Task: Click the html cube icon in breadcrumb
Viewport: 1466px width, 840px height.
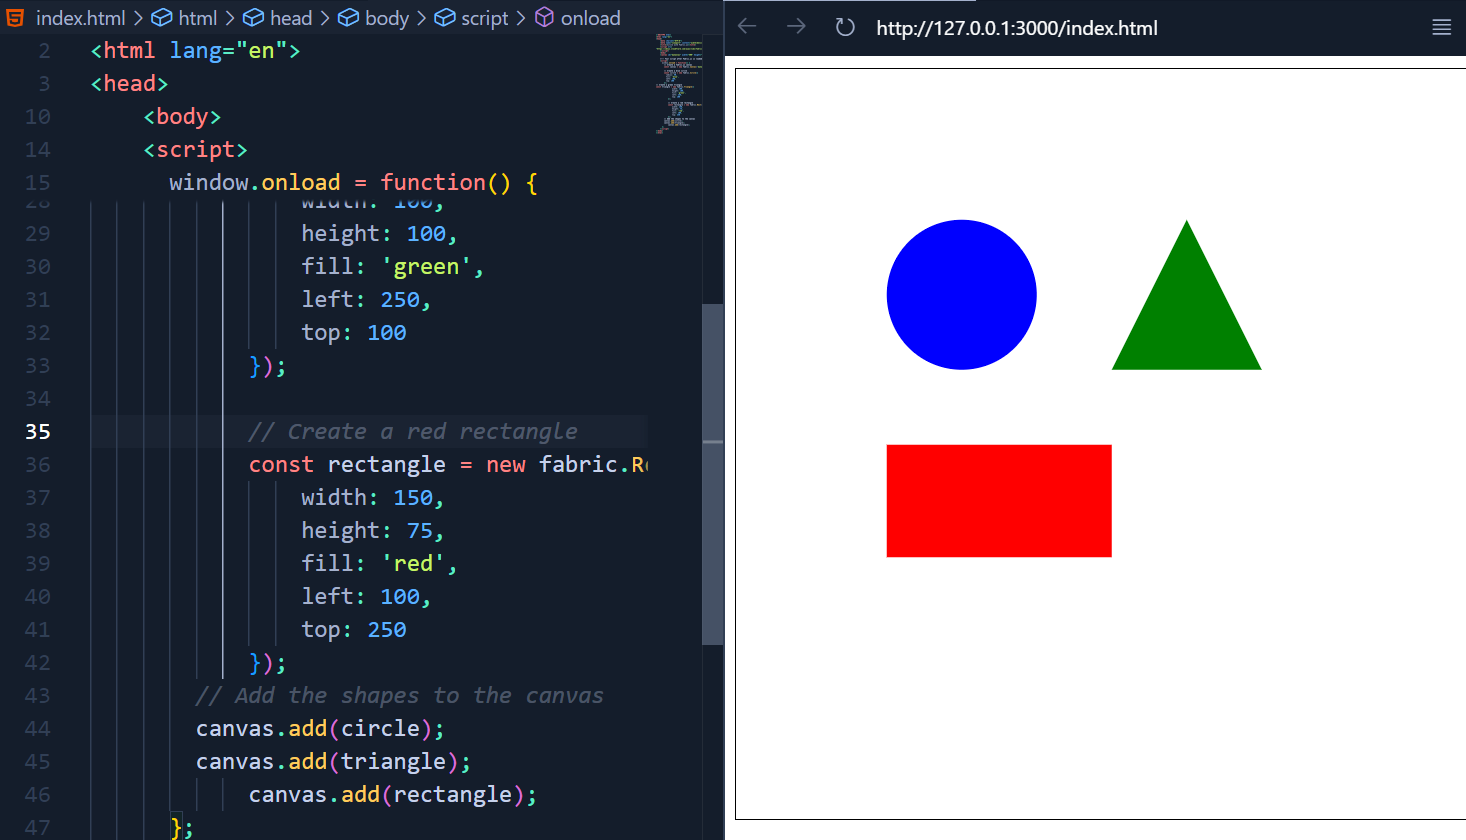Action: click(x=161, y=17)
